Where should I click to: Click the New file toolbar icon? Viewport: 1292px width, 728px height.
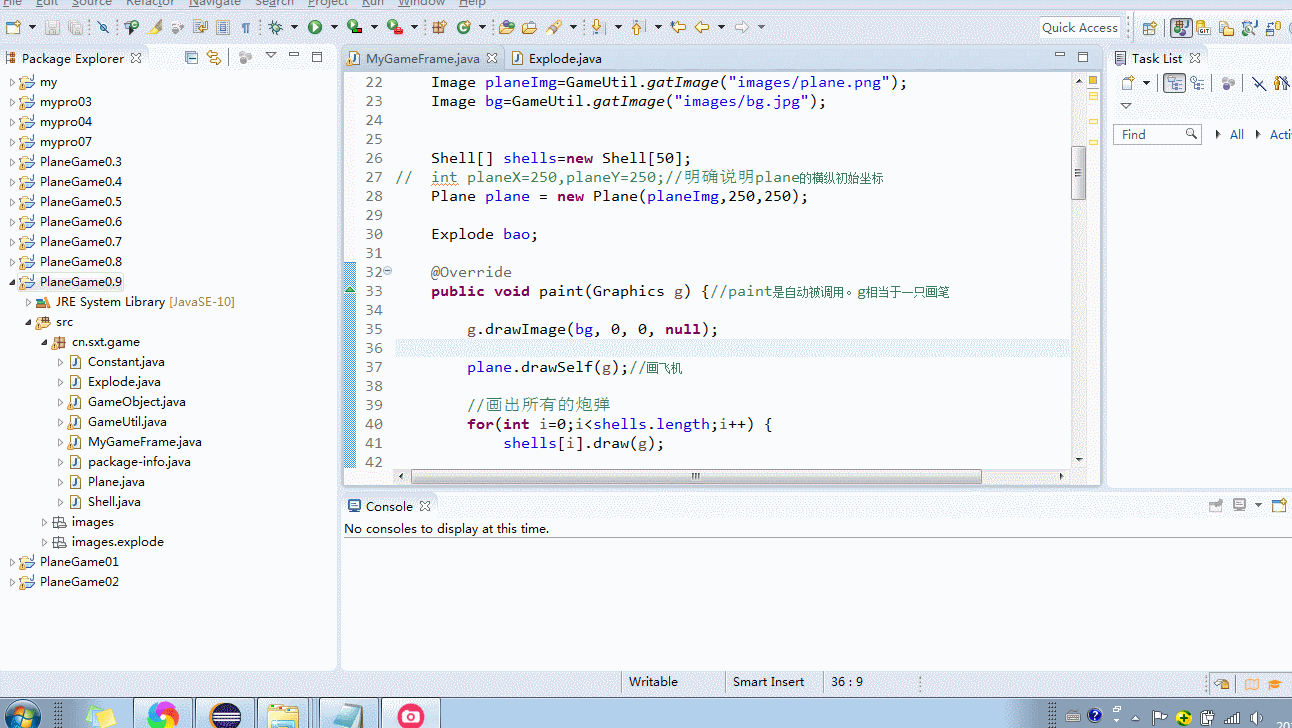13,28
